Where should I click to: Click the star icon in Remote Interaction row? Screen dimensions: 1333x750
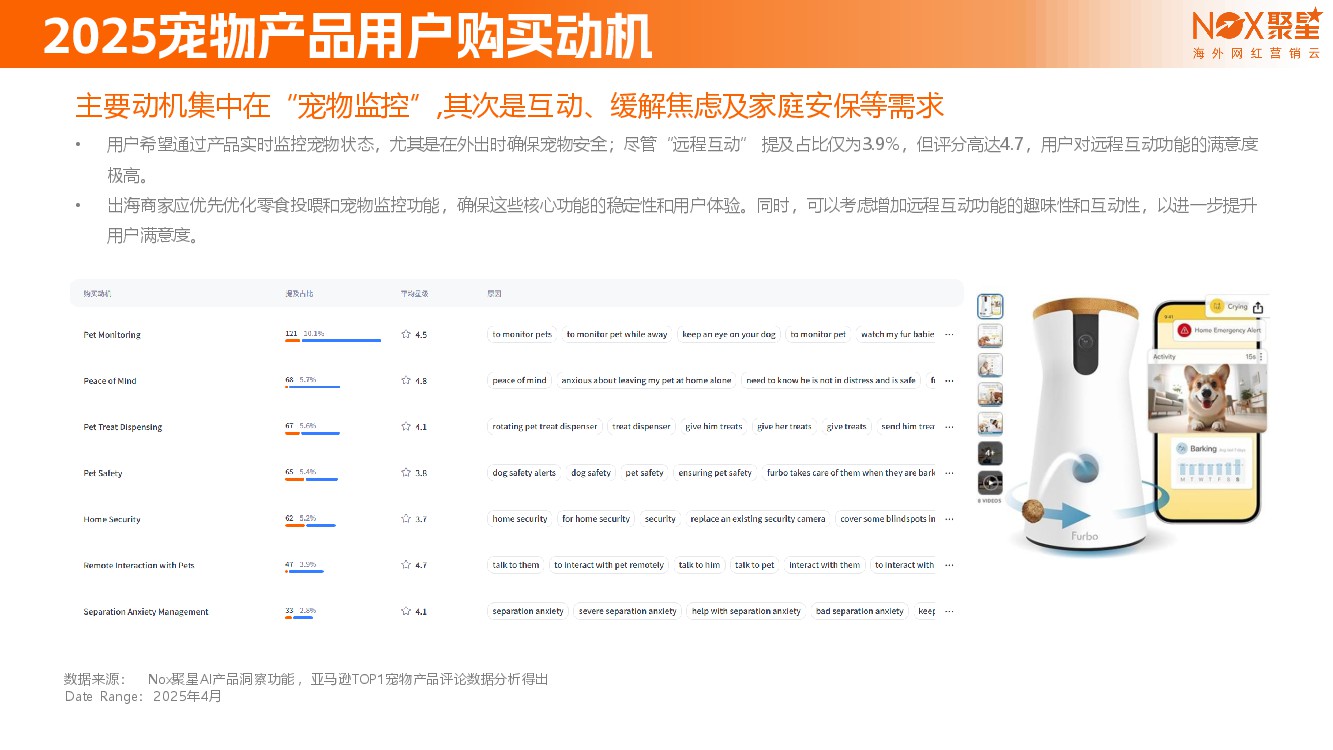pyautogui.click(x=406, y=565)
